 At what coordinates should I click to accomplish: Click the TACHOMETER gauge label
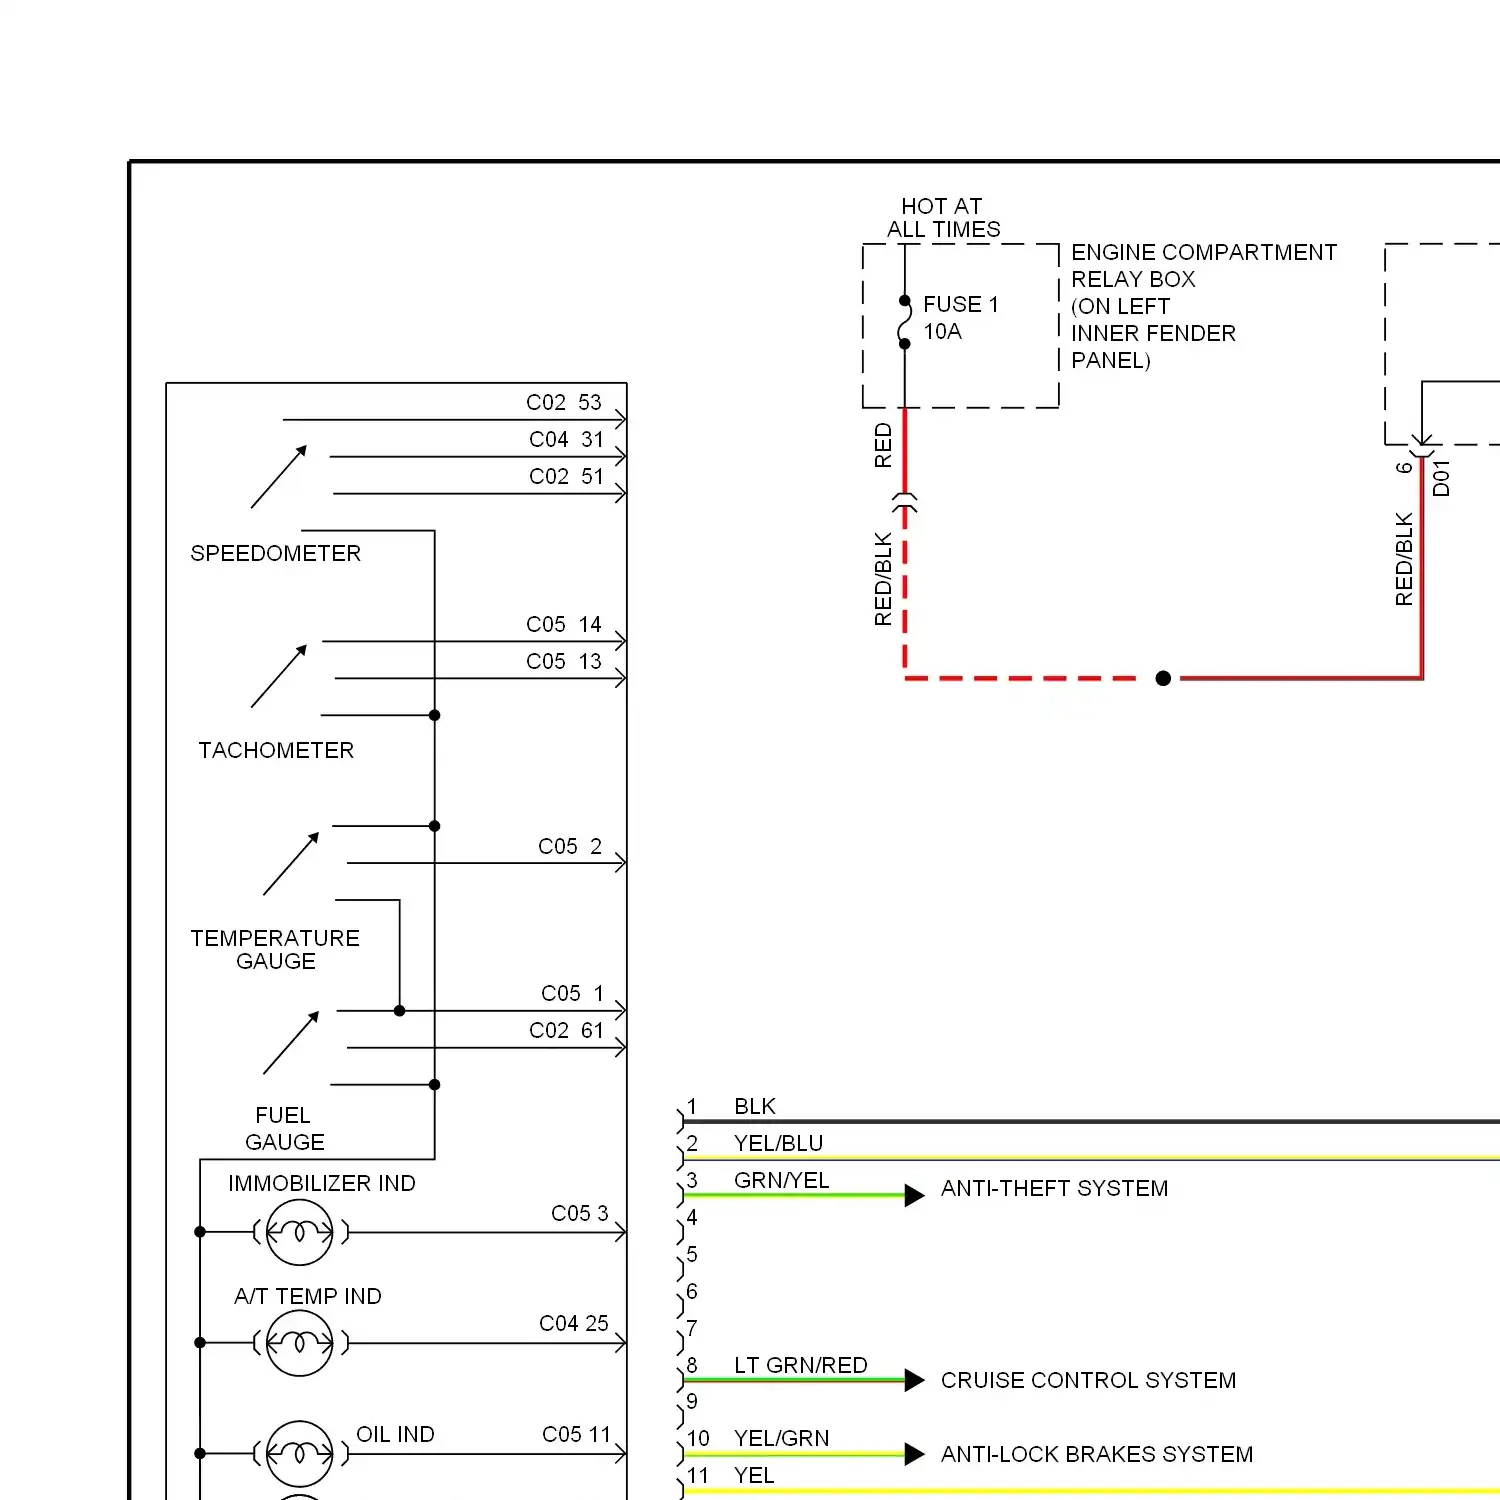point(276,750)
